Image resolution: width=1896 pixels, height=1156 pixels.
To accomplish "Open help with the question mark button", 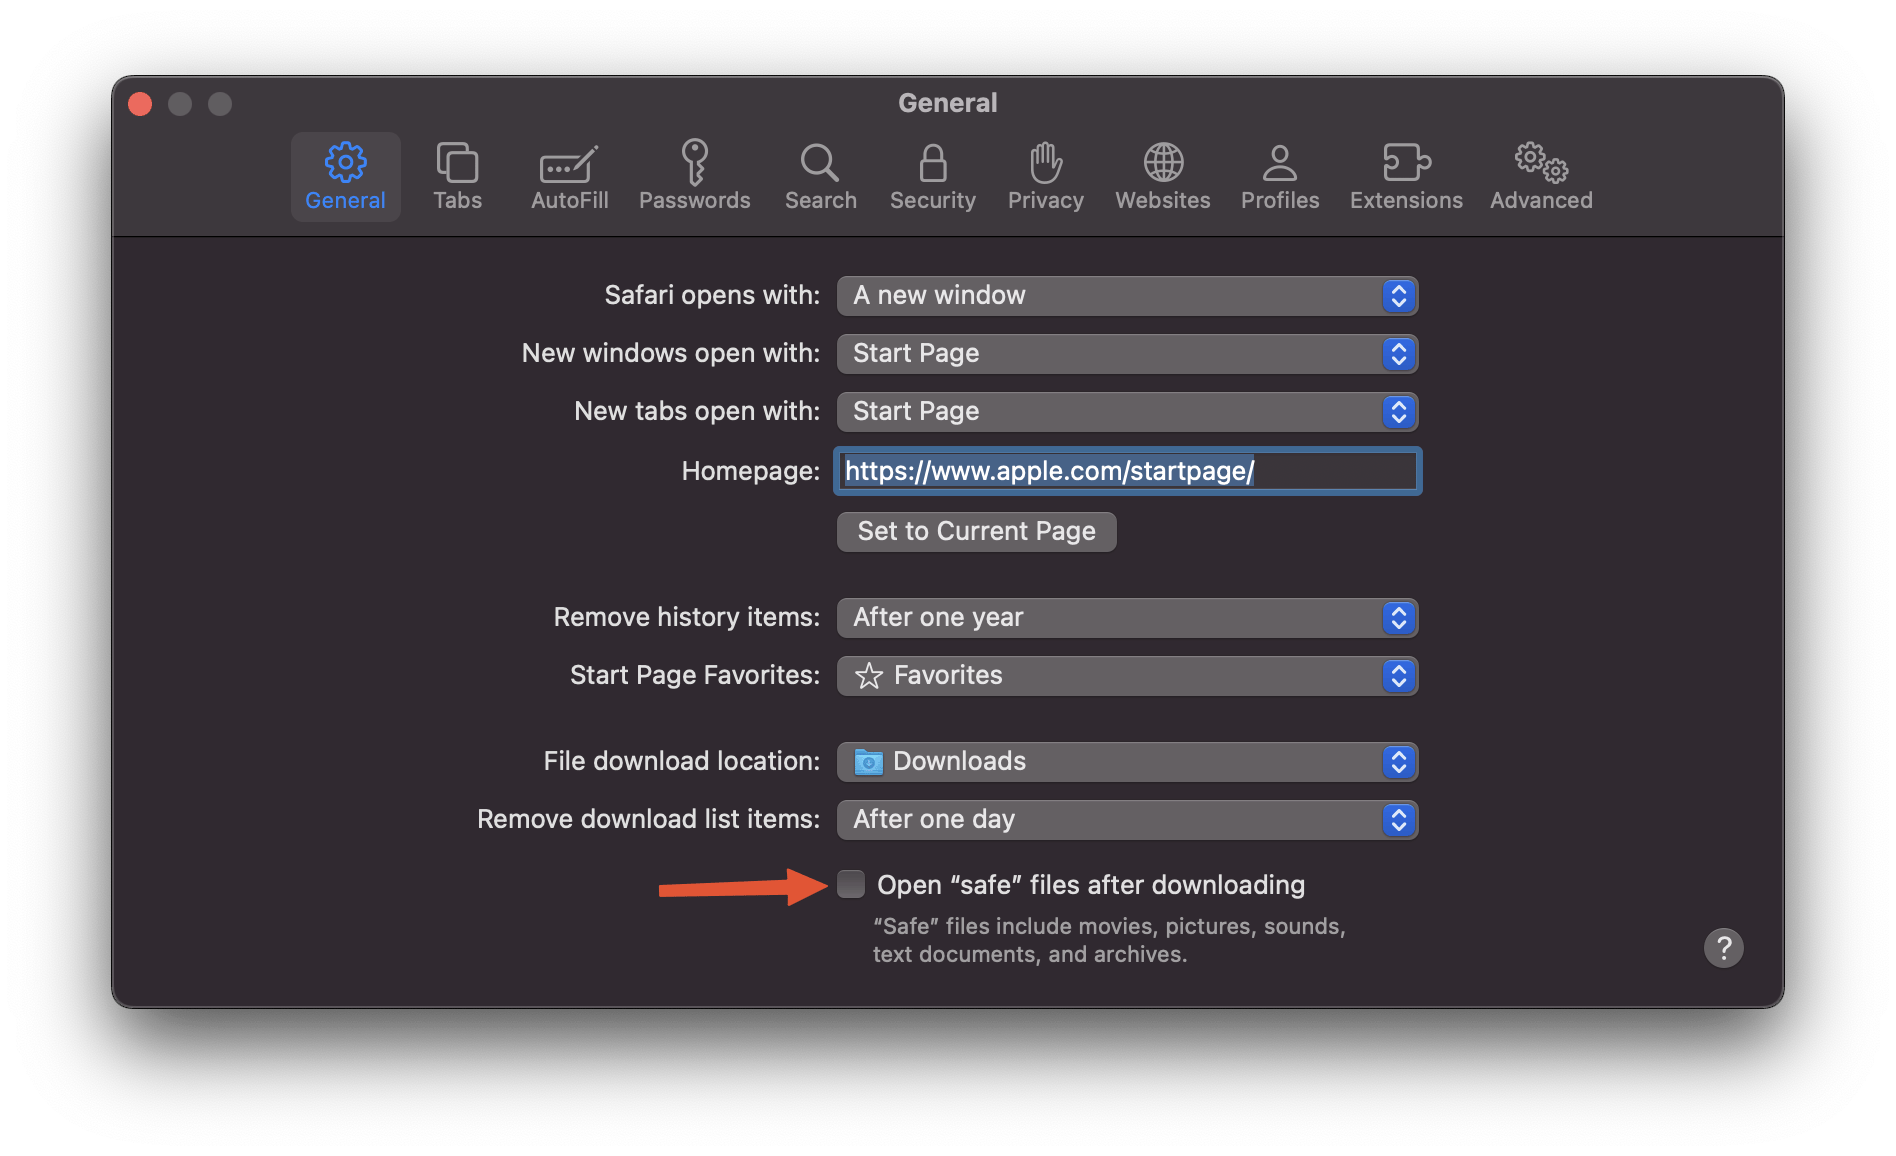I will (1723, 948).
